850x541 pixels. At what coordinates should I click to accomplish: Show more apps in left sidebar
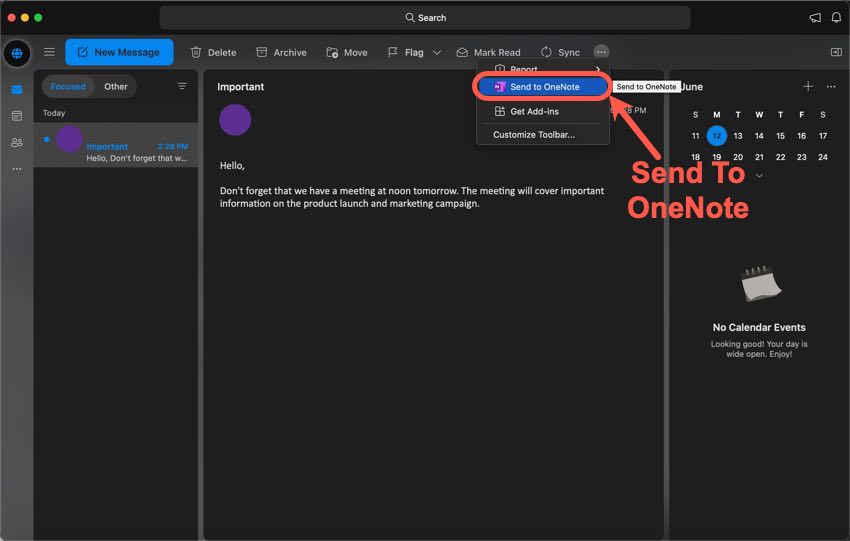(17, 169)
